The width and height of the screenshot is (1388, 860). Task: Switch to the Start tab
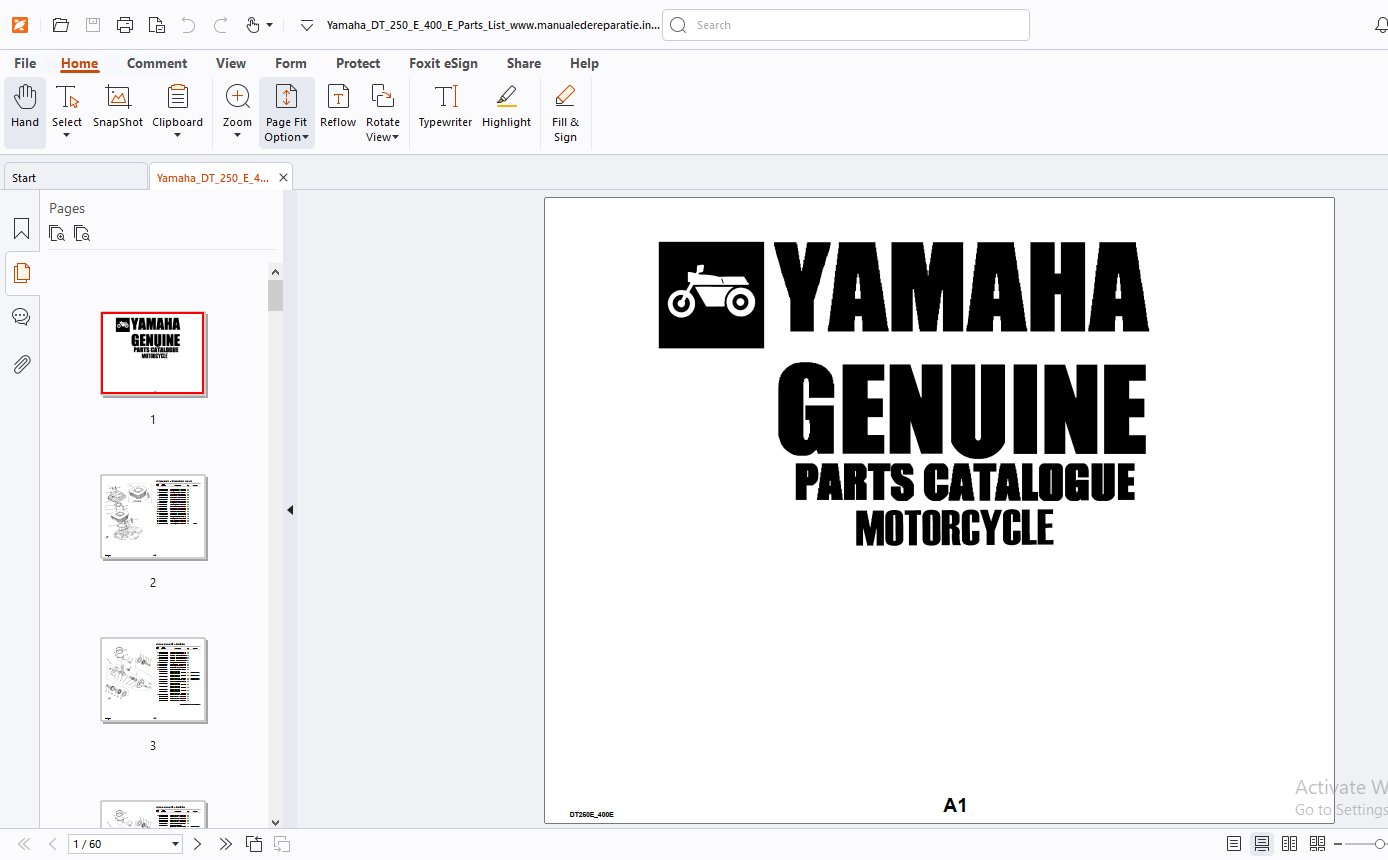(x=75, y=178)
